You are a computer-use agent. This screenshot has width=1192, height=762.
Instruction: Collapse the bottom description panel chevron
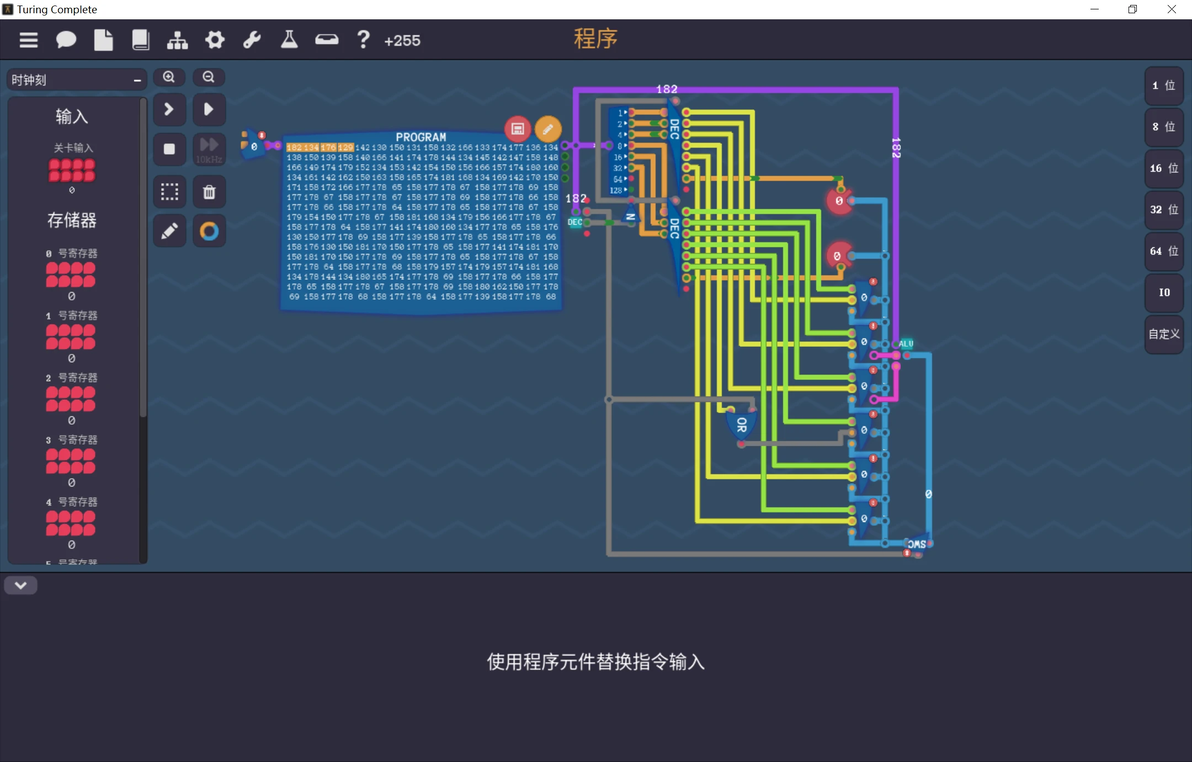21,586
